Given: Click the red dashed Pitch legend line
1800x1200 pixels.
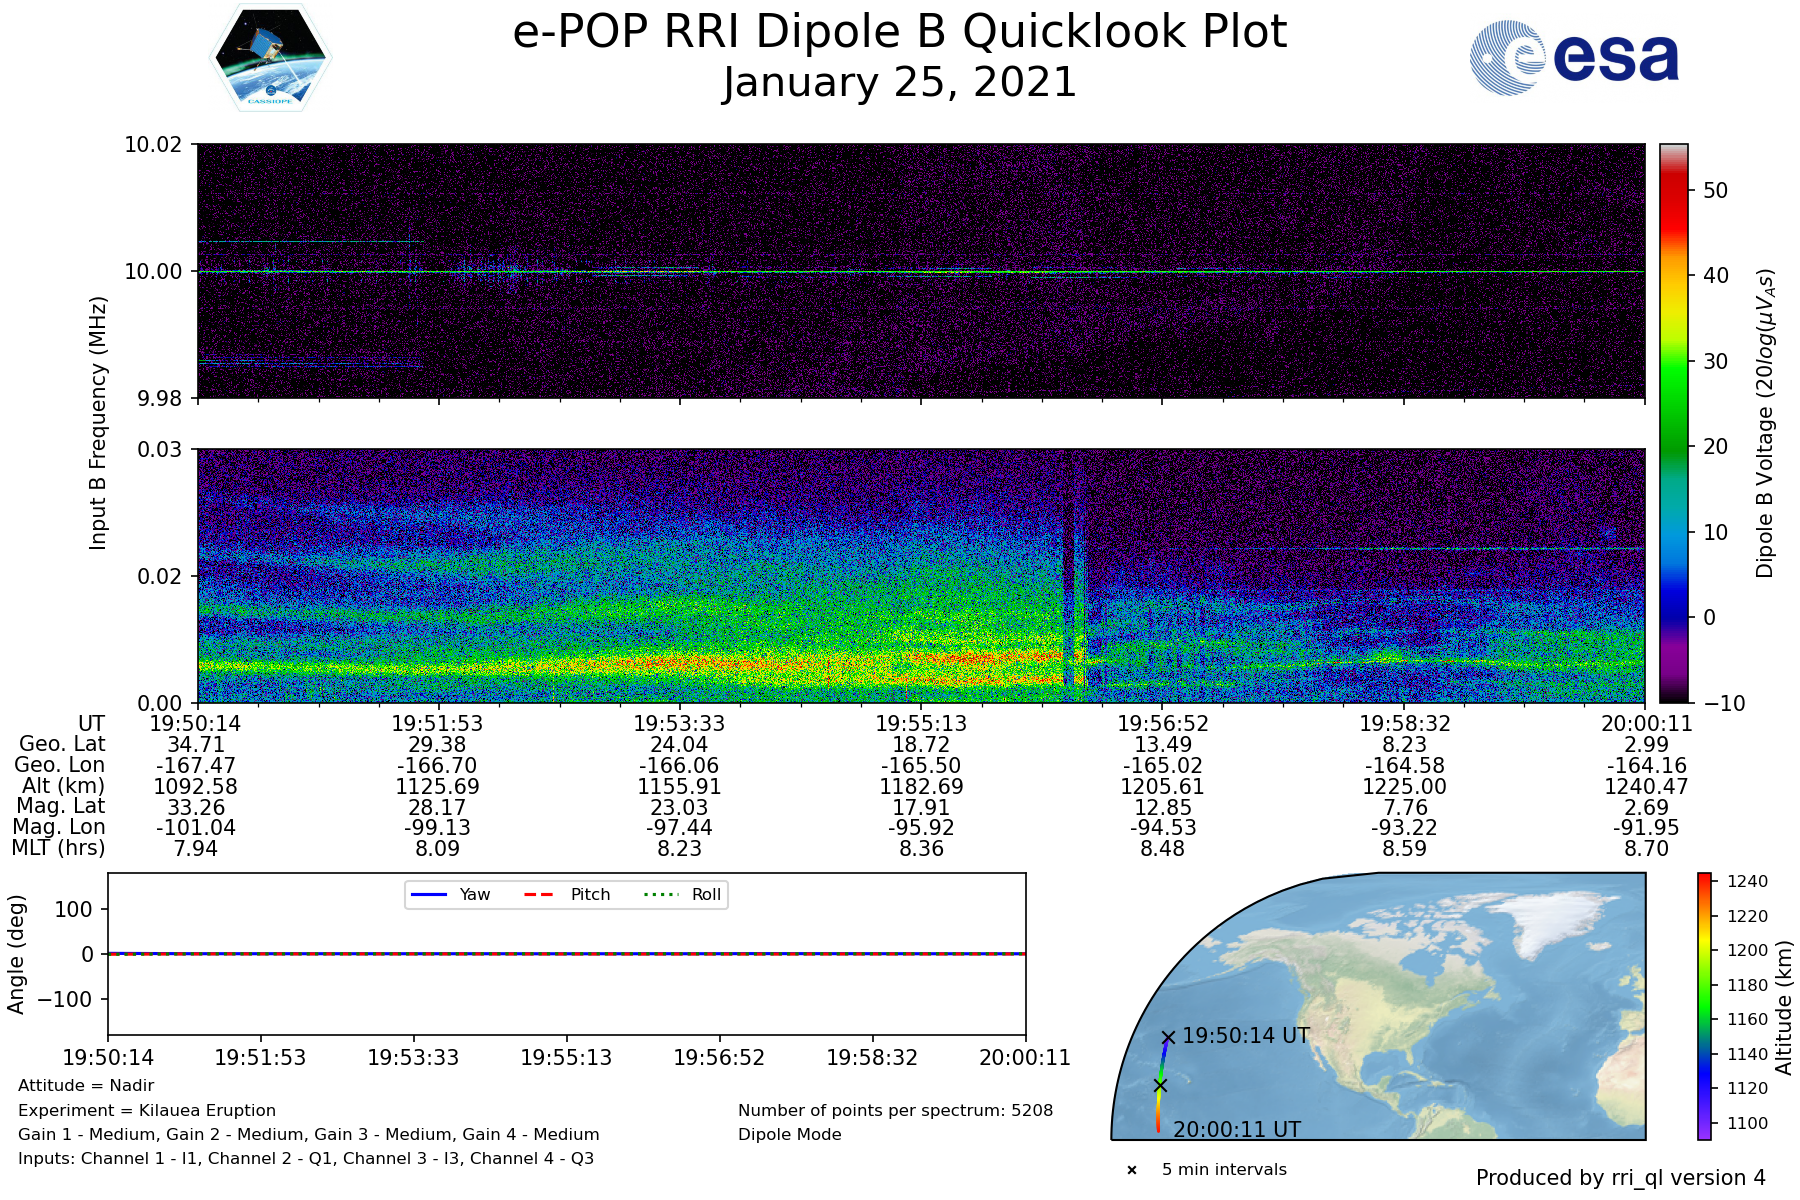Looking at the screenshot, I should pyautogui.click(x=539, y=894).
